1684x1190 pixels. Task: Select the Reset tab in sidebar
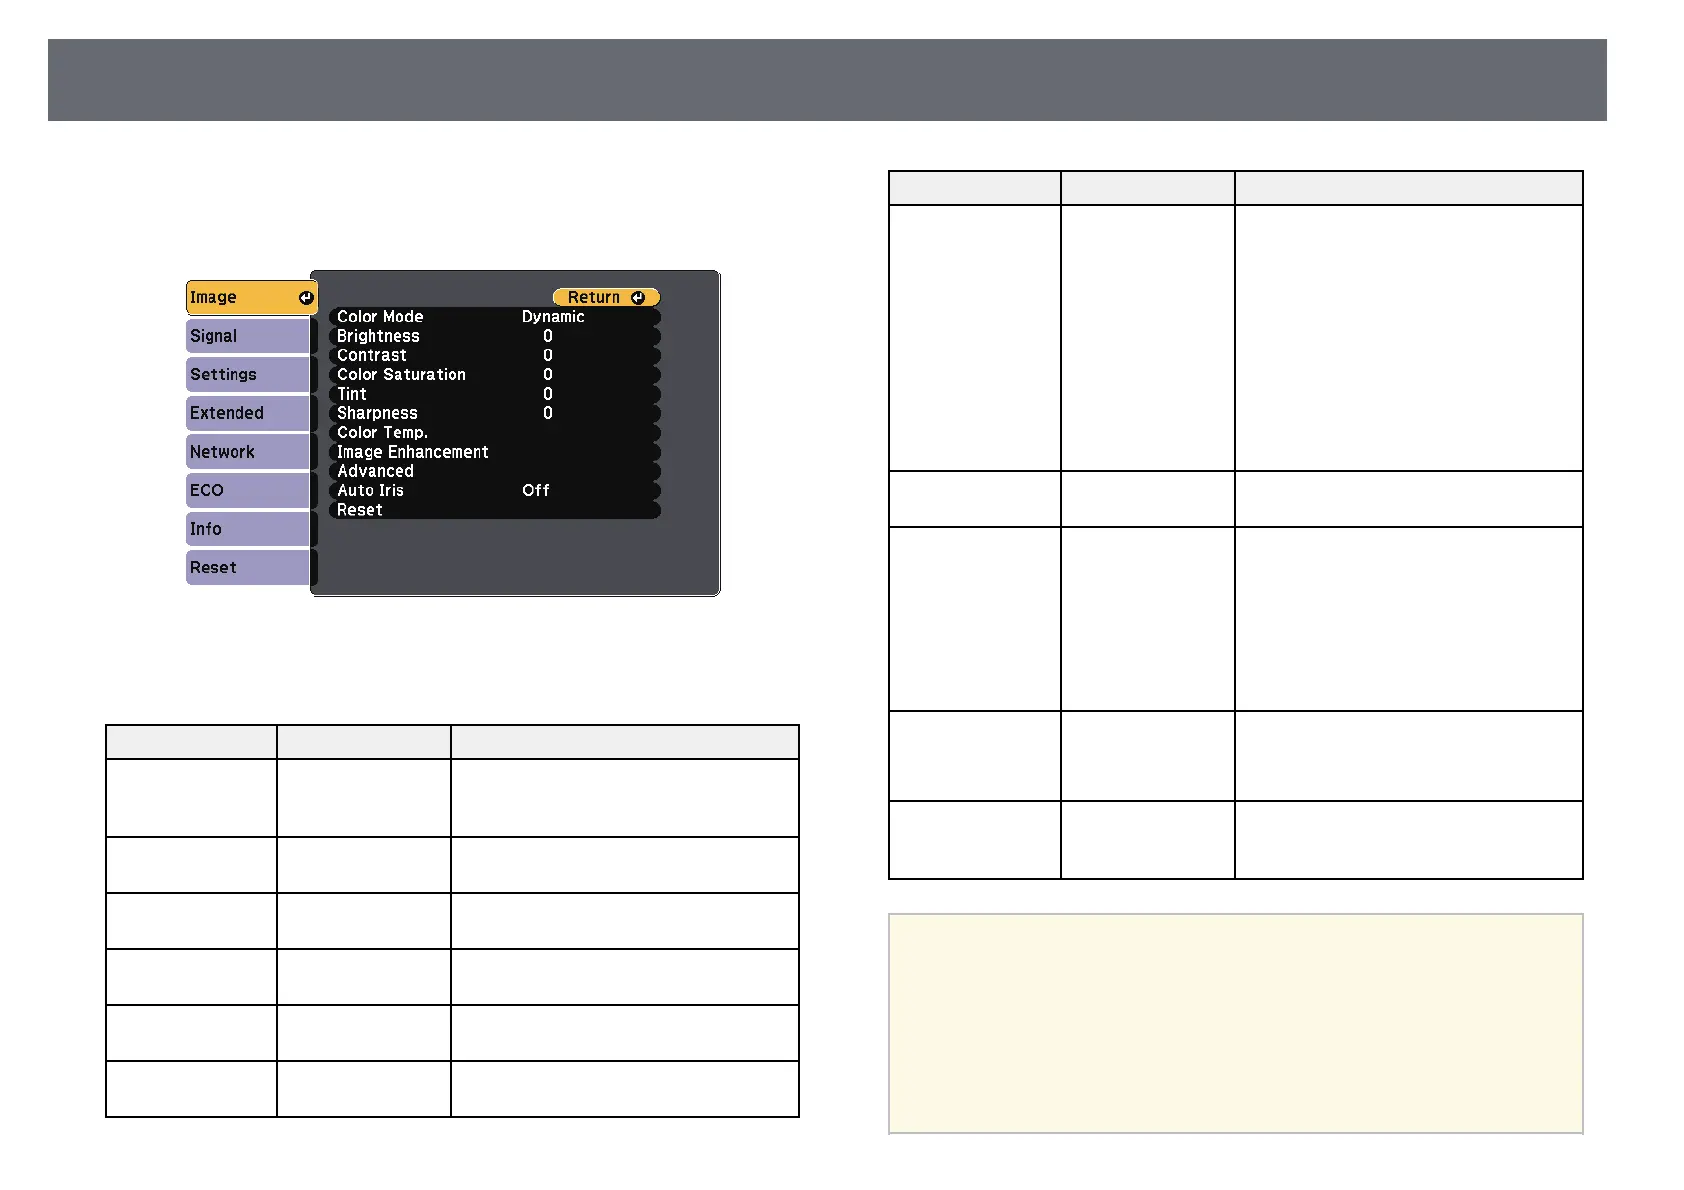pos(250,568)
